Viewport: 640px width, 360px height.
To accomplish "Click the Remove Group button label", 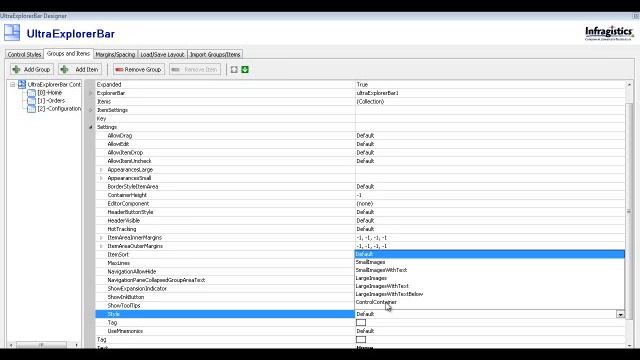I will click(x=143, y=70).
